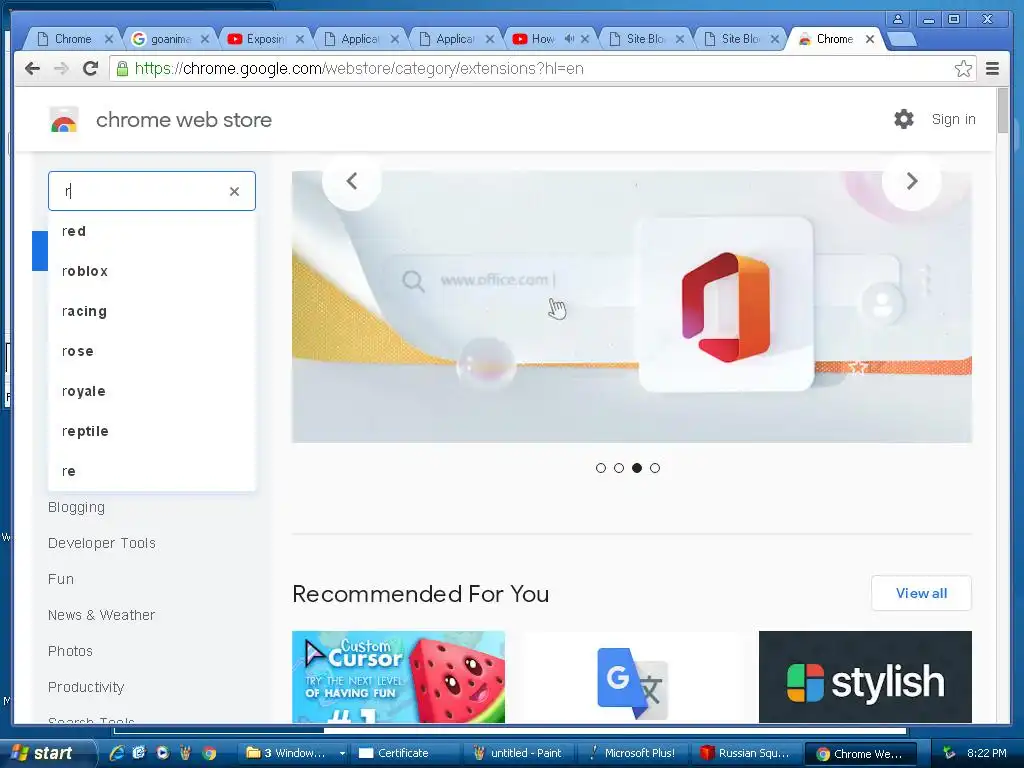Select third carousel dot
The image size is (1024, 768).
point(637,468)
